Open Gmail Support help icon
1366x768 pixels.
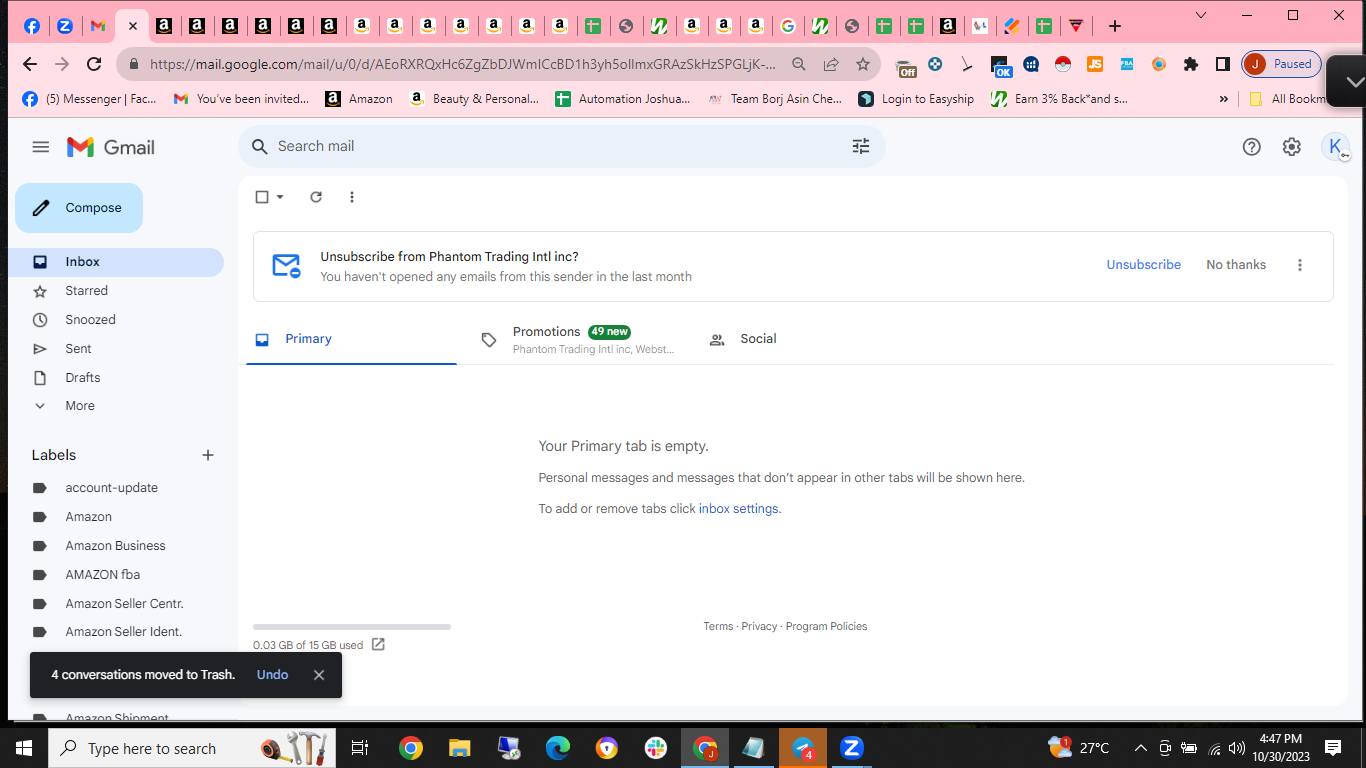1251,147
